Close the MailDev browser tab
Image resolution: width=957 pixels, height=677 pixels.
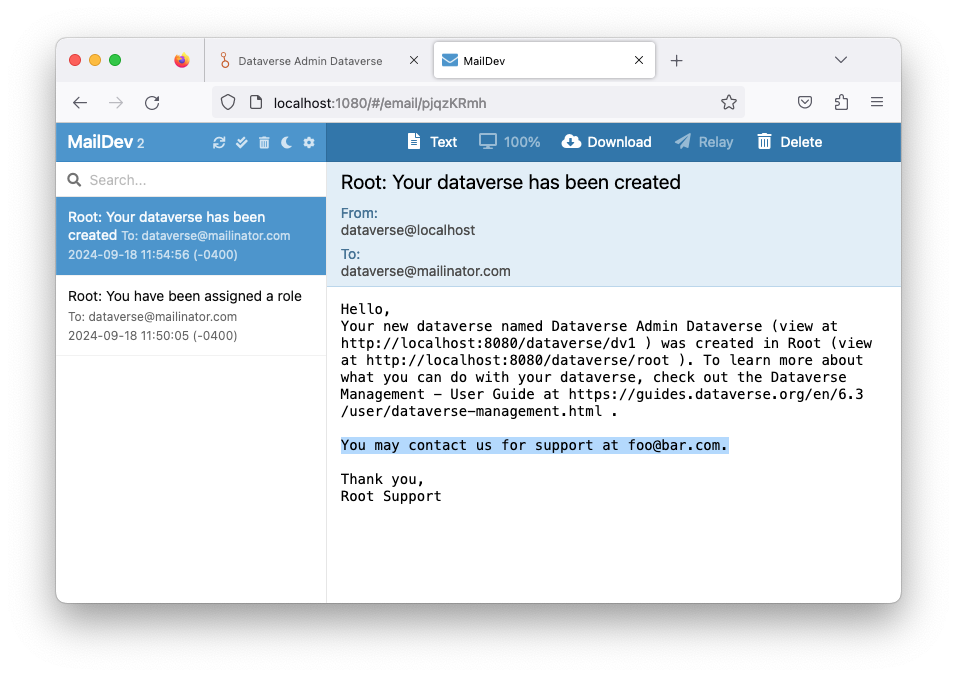pyautogui.click(x=639, y=61)
